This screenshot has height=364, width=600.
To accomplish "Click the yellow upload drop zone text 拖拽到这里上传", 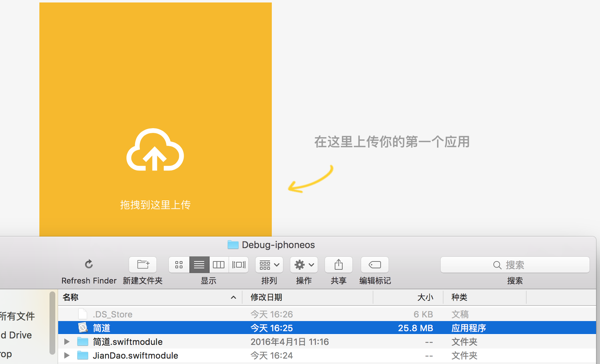I will point(155,205).
